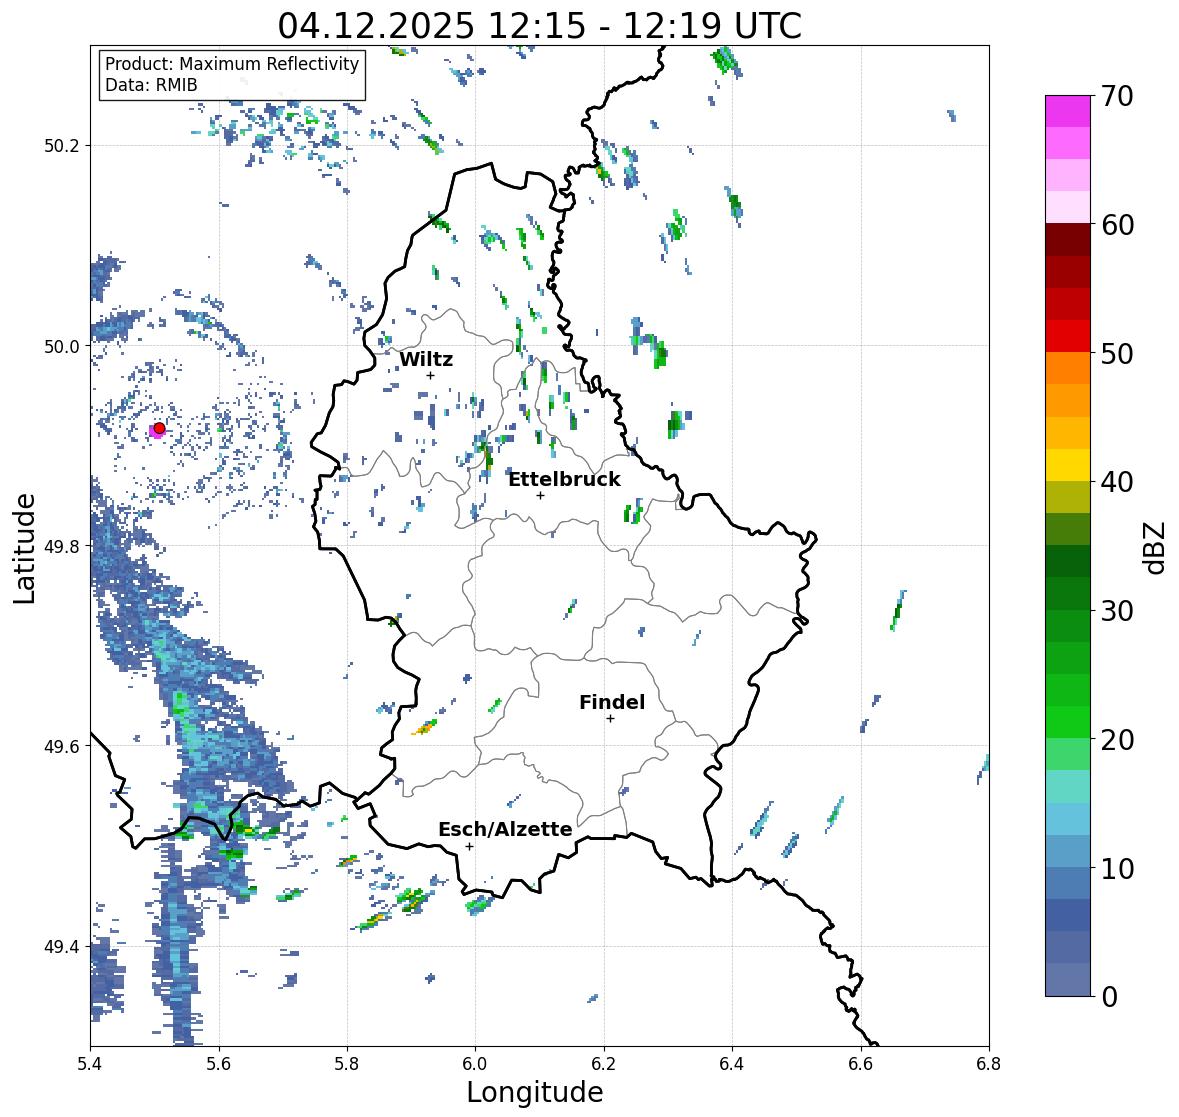1179x1117 pixels.
Task: Click the 10 tick on the colorbar
Action: pyautogui.click(x=1117, y=868)
